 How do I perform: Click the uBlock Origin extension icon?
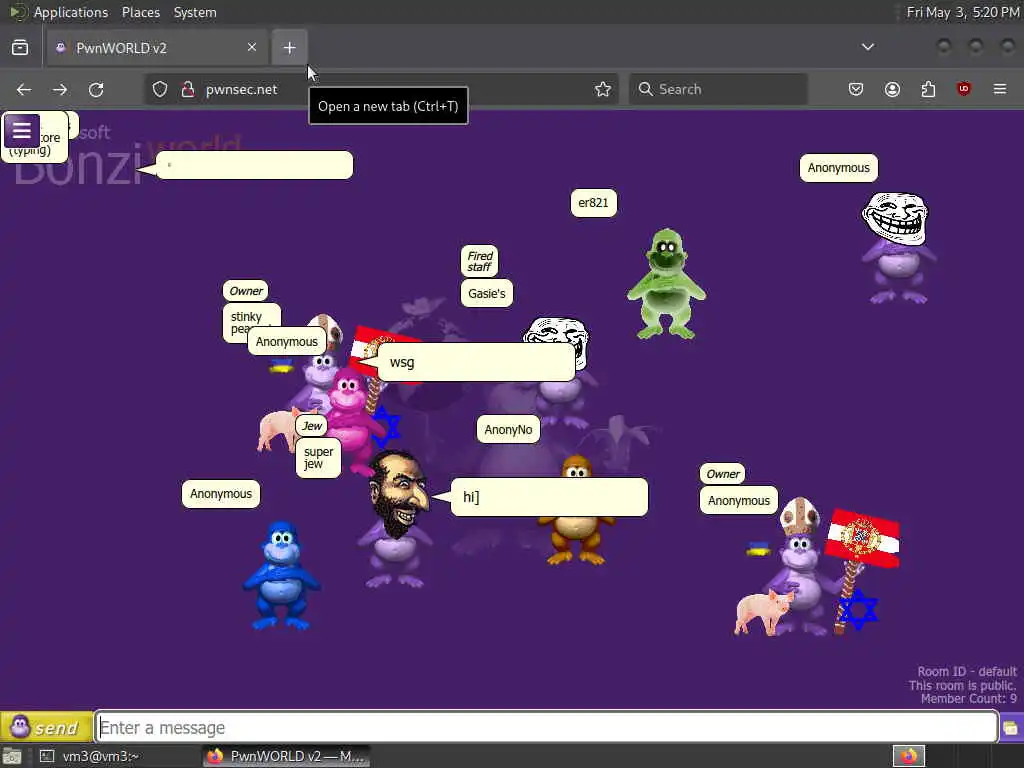click(x=964, y=89)
